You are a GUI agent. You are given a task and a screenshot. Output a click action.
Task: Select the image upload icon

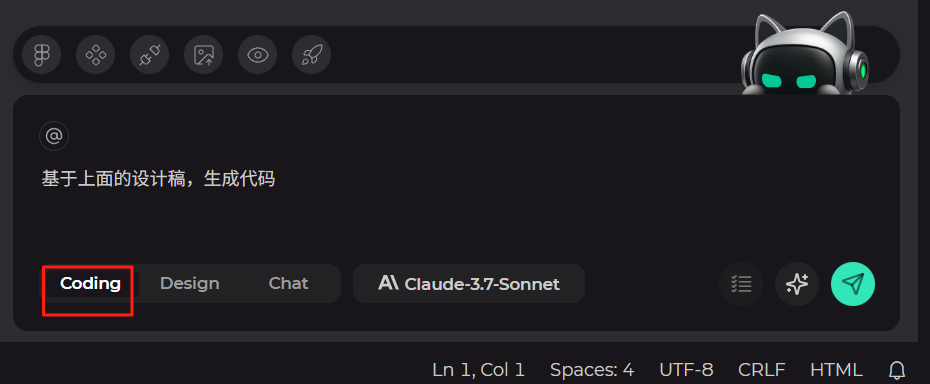coord(203,55)
